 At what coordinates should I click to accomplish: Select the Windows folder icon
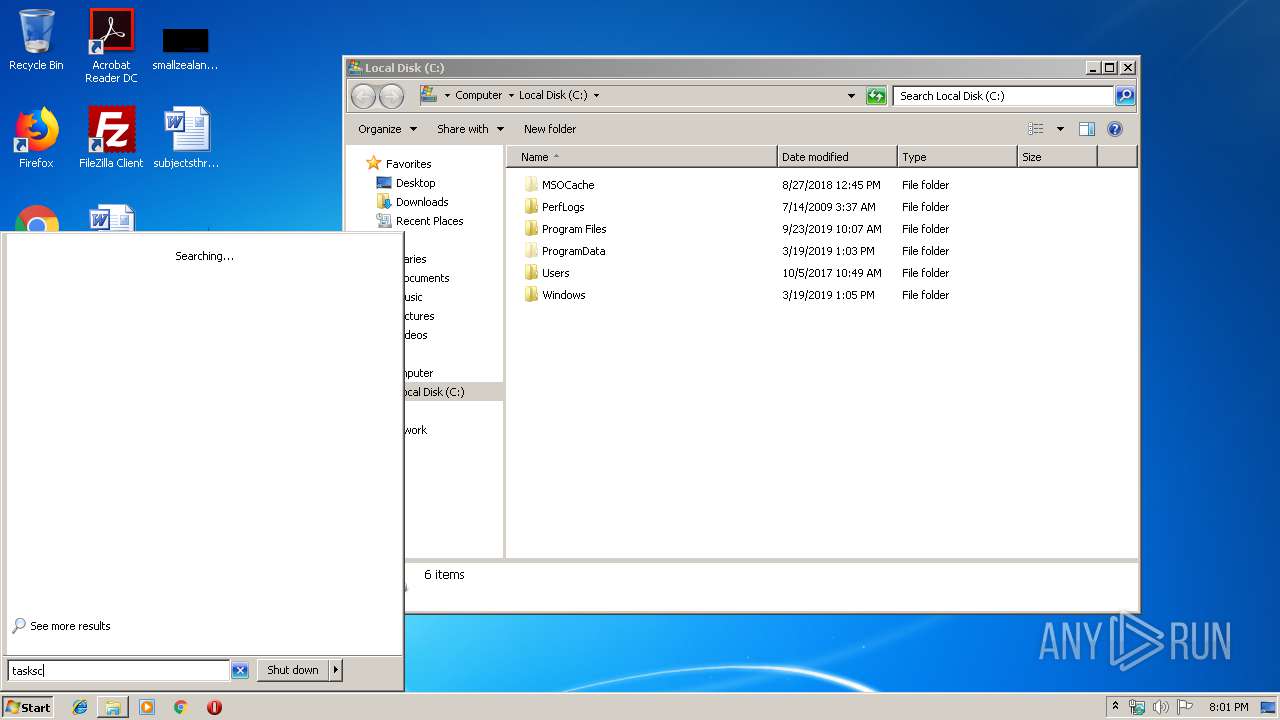pyautogui.click(x=531, y=295)
